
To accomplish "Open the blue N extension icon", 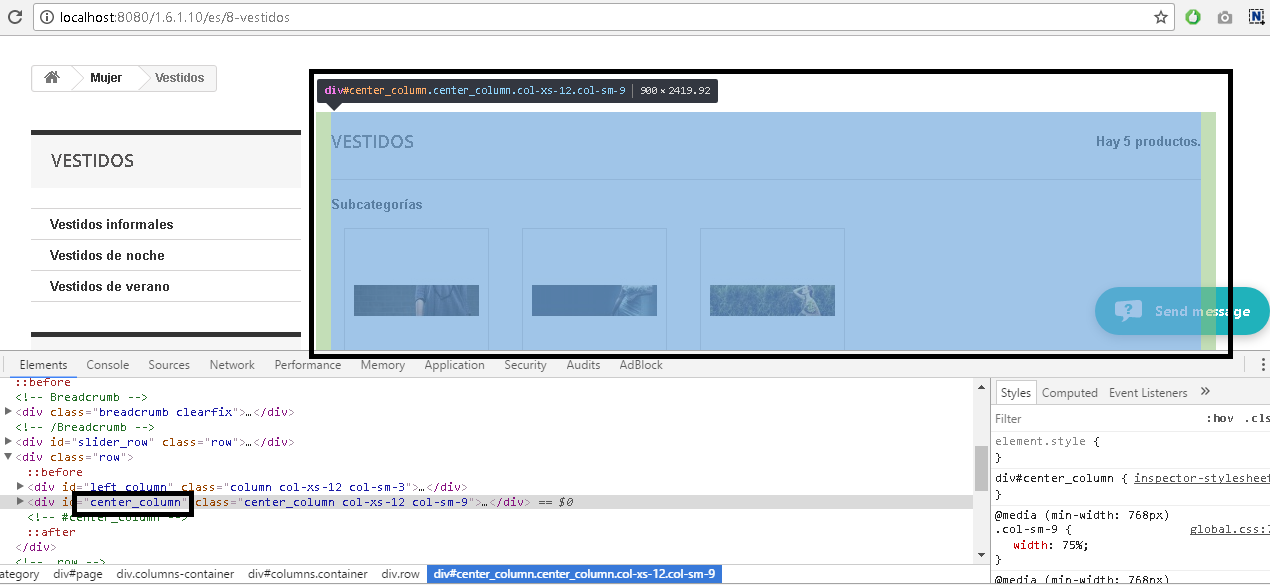I will pyautogui.click(x=1256, y=17).
